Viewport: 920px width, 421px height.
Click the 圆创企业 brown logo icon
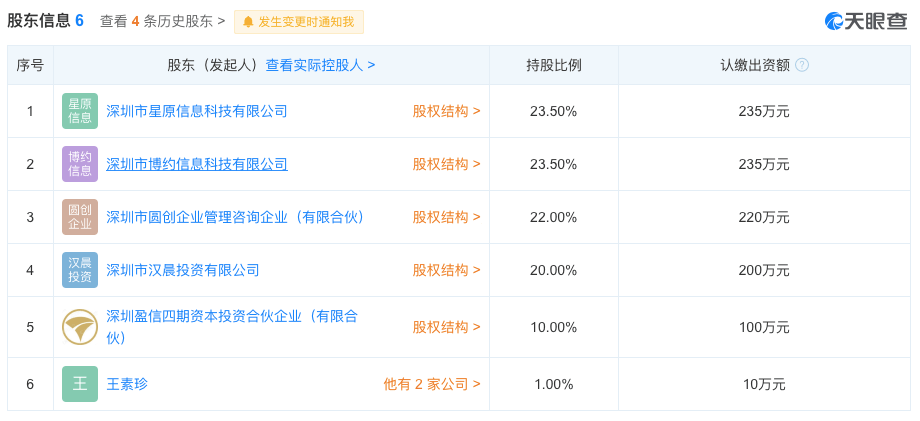coord(80,217)
